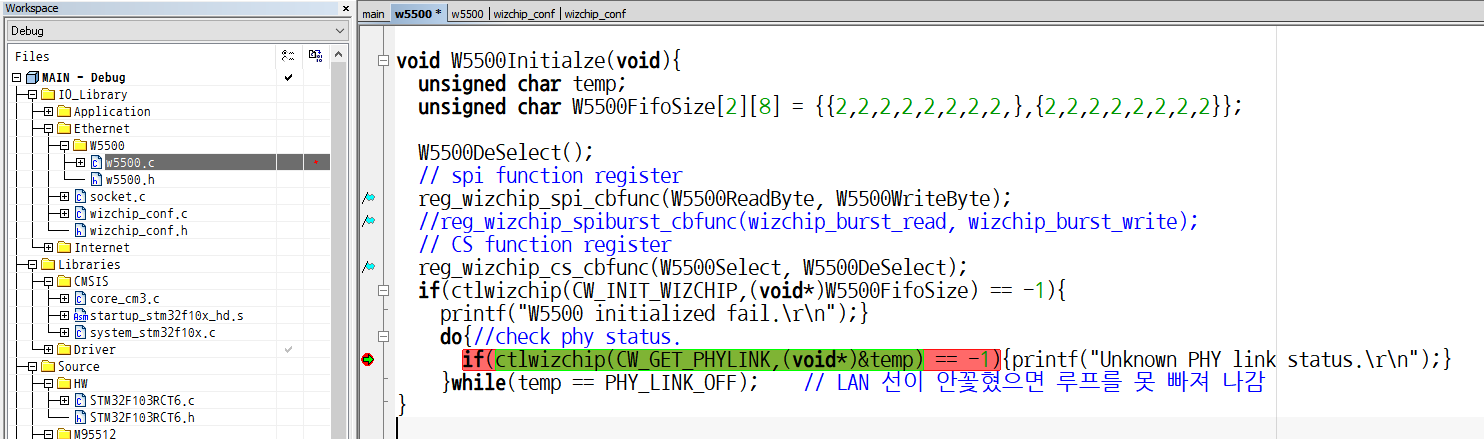Viewport: 1484px width, 439px height.
Task: Fold the W5500Initialze function block
Action: [383, 61]
